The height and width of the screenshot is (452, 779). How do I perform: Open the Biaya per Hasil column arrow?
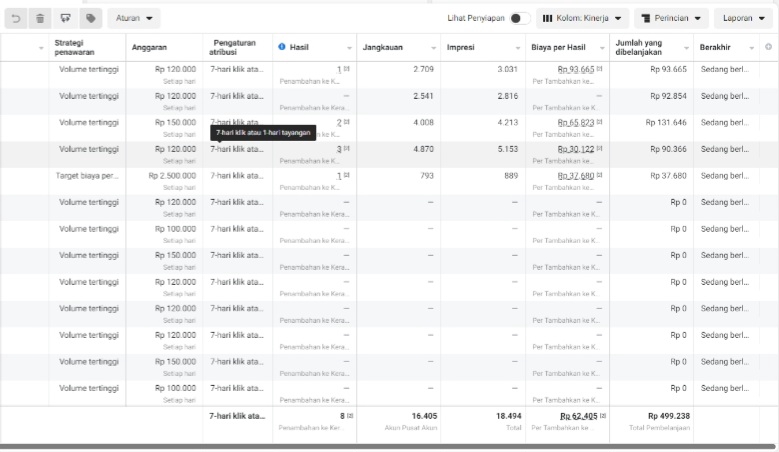602,48
